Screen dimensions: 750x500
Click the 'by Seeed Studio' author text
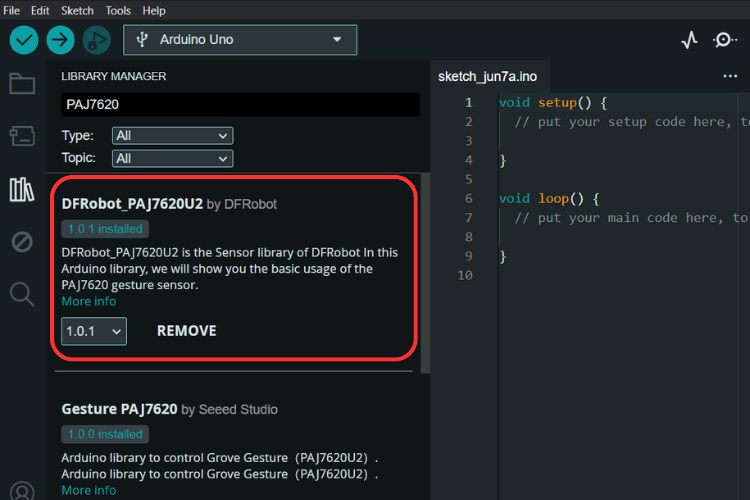[x=230, y=410]
